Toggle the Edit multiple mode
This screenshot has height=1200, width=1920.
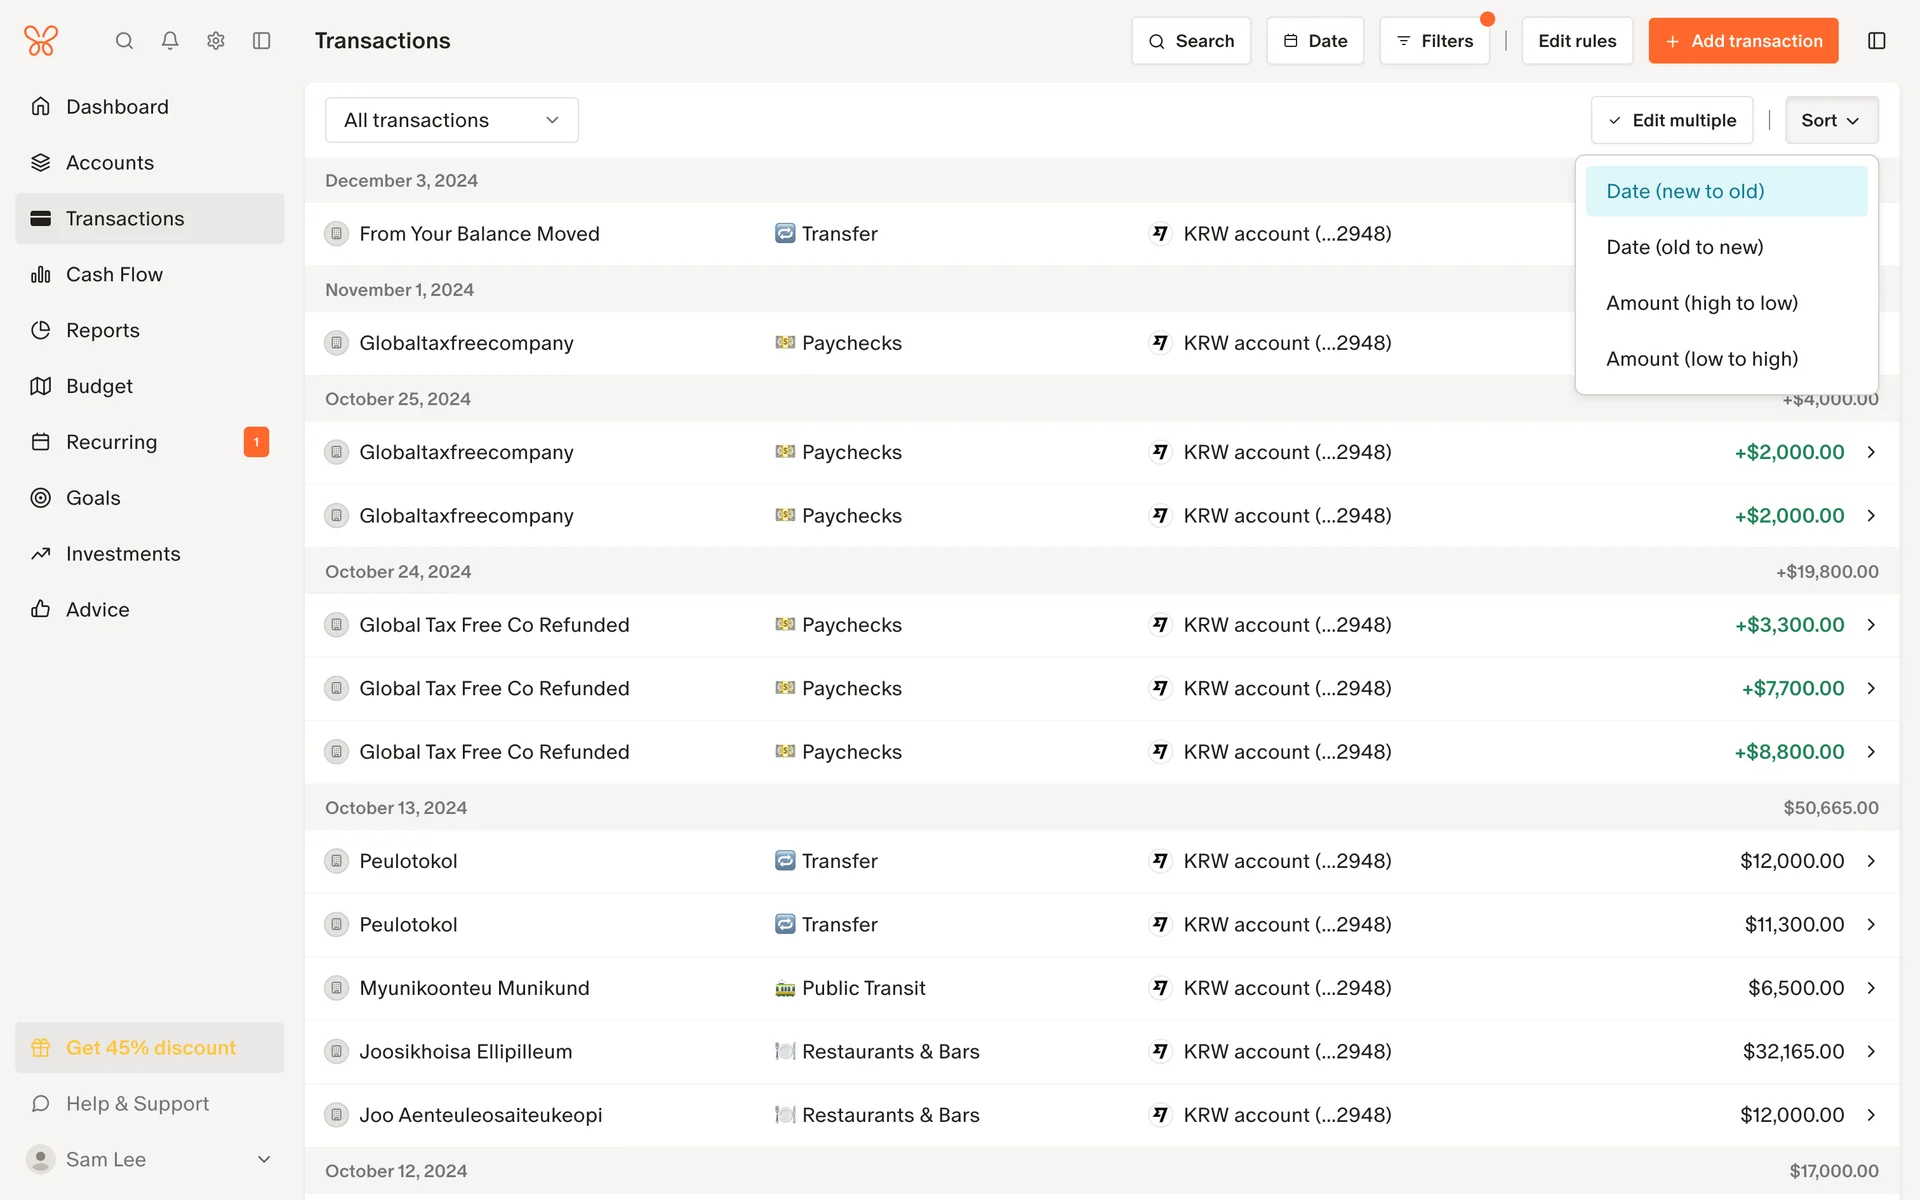point(1671,120)
